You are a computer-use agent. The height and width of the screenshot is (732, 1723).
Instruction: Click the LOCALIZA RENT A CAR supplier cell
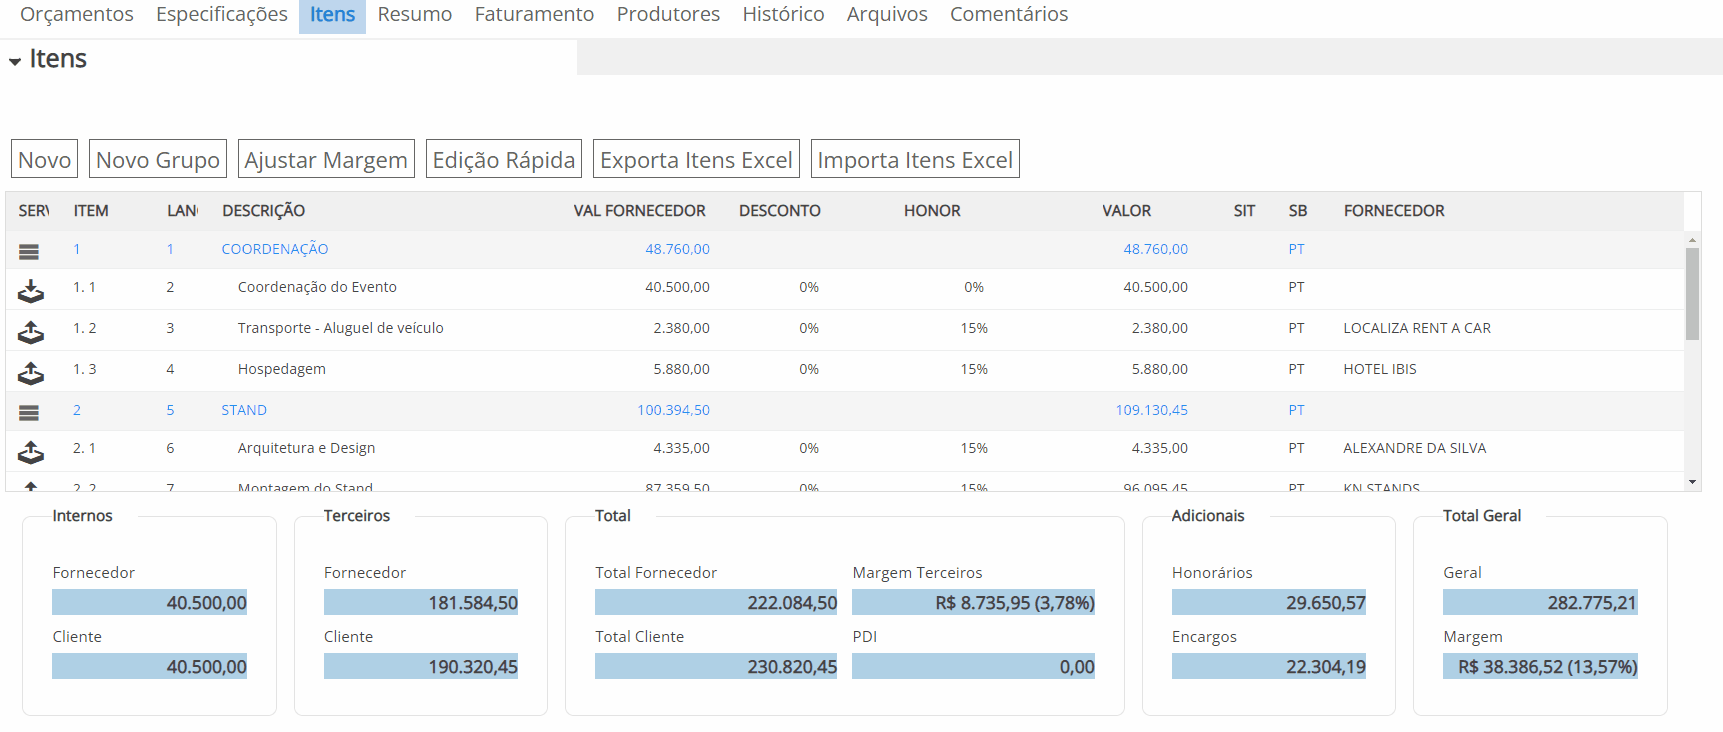point(1417,328)
